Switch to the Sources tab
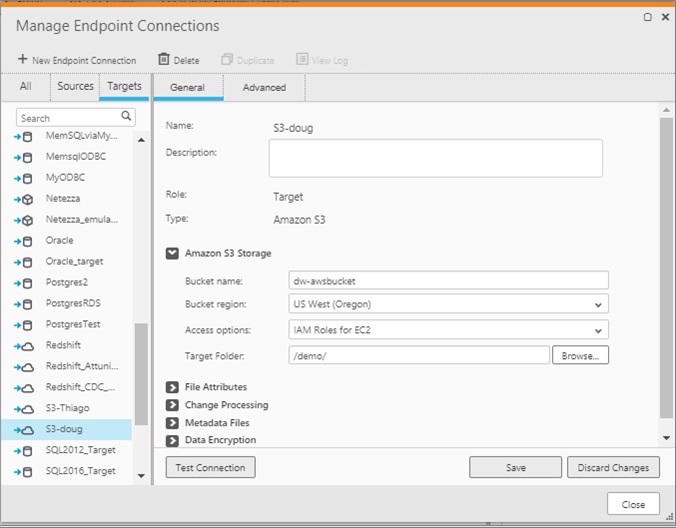Screen dimensions: 676x528 tap(75, 86)
